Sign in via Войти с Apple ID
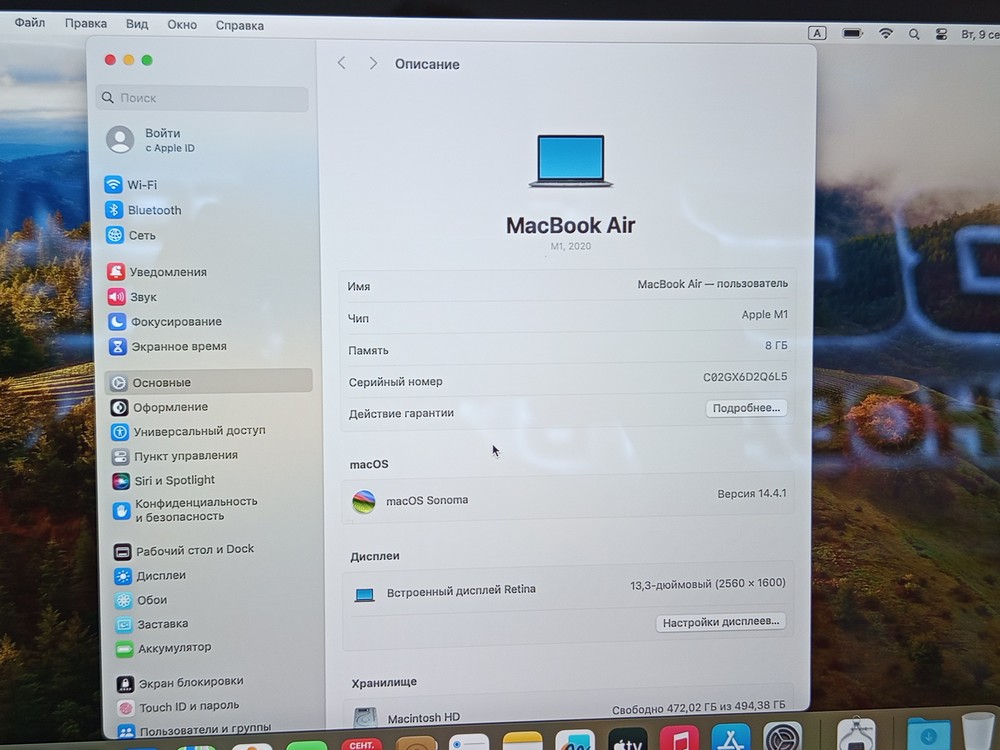The width and height of the screenshot is (1000, 750). tap(160, 140)
